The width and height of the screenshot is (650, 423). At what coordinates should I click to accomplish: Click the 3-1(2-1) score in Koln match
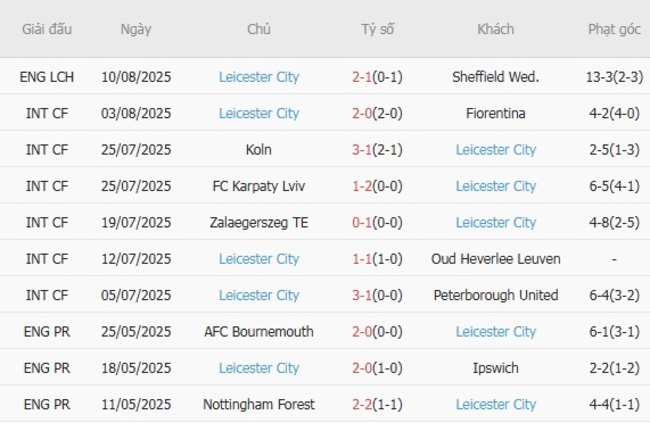pyautogui.click(x=377, y=150)
